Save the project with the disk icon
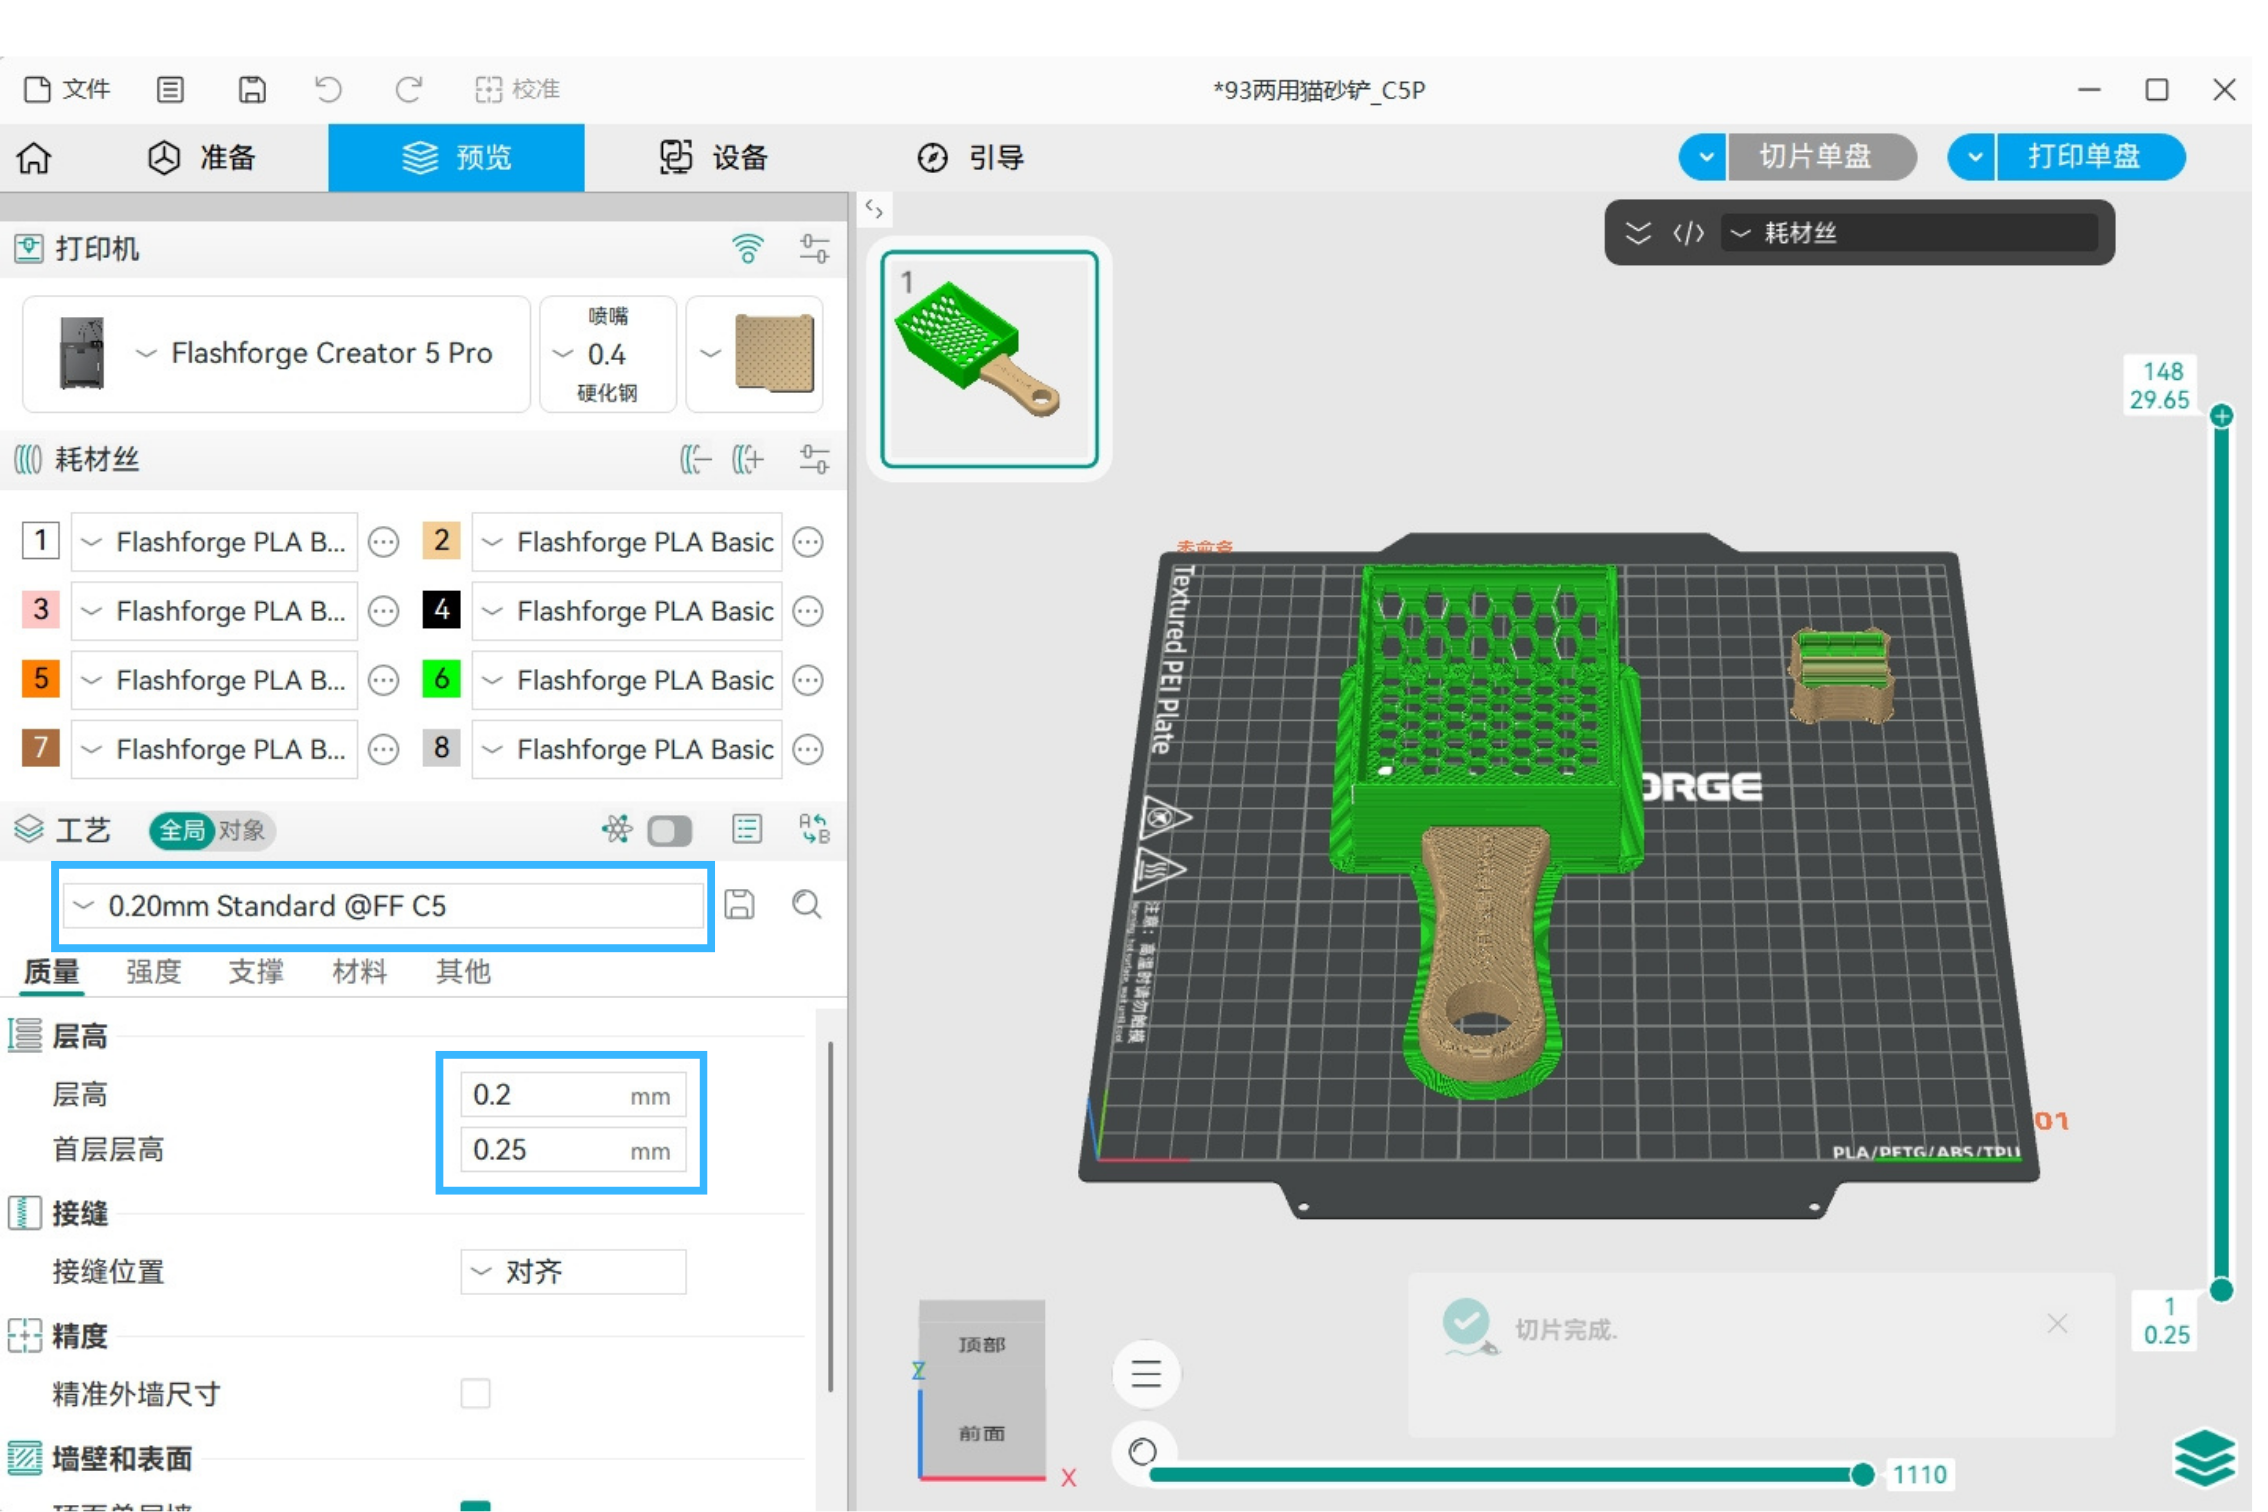 [x=253, y=90]
